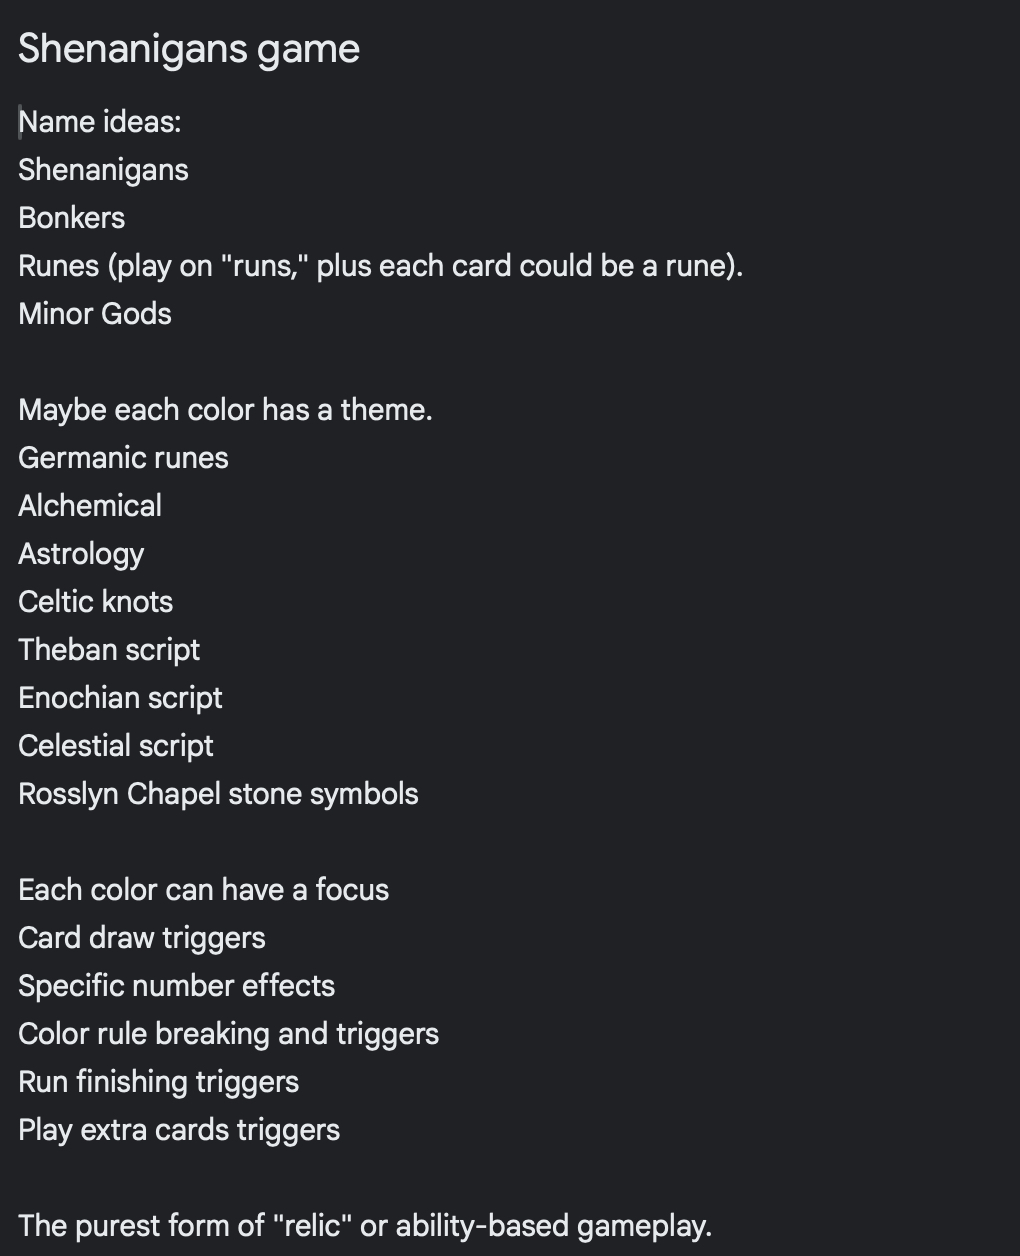Viewport: 1020px width, 1256px height.
Task: Click the "Play extra cards triggers" line
Action: (x=179, y=1130)
